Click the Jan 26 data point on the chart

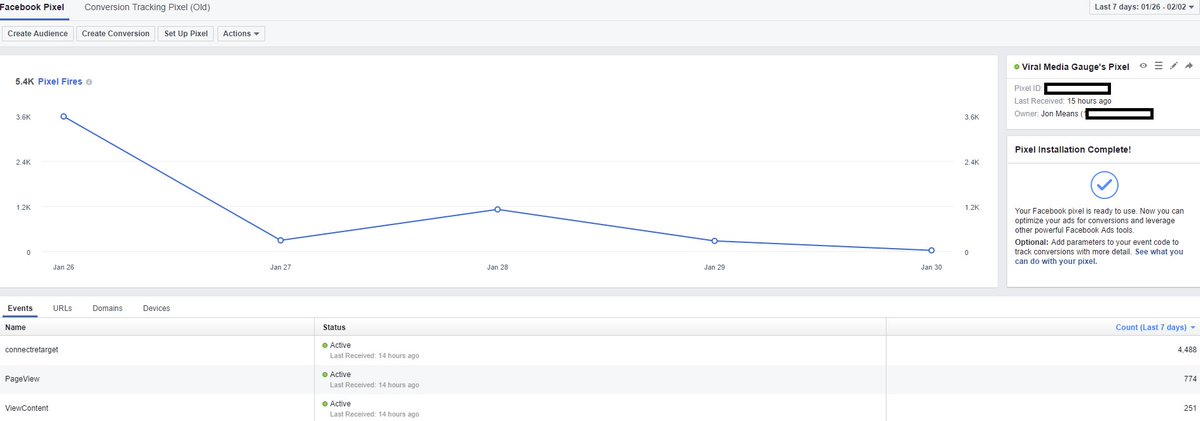[x=64, y=117]
